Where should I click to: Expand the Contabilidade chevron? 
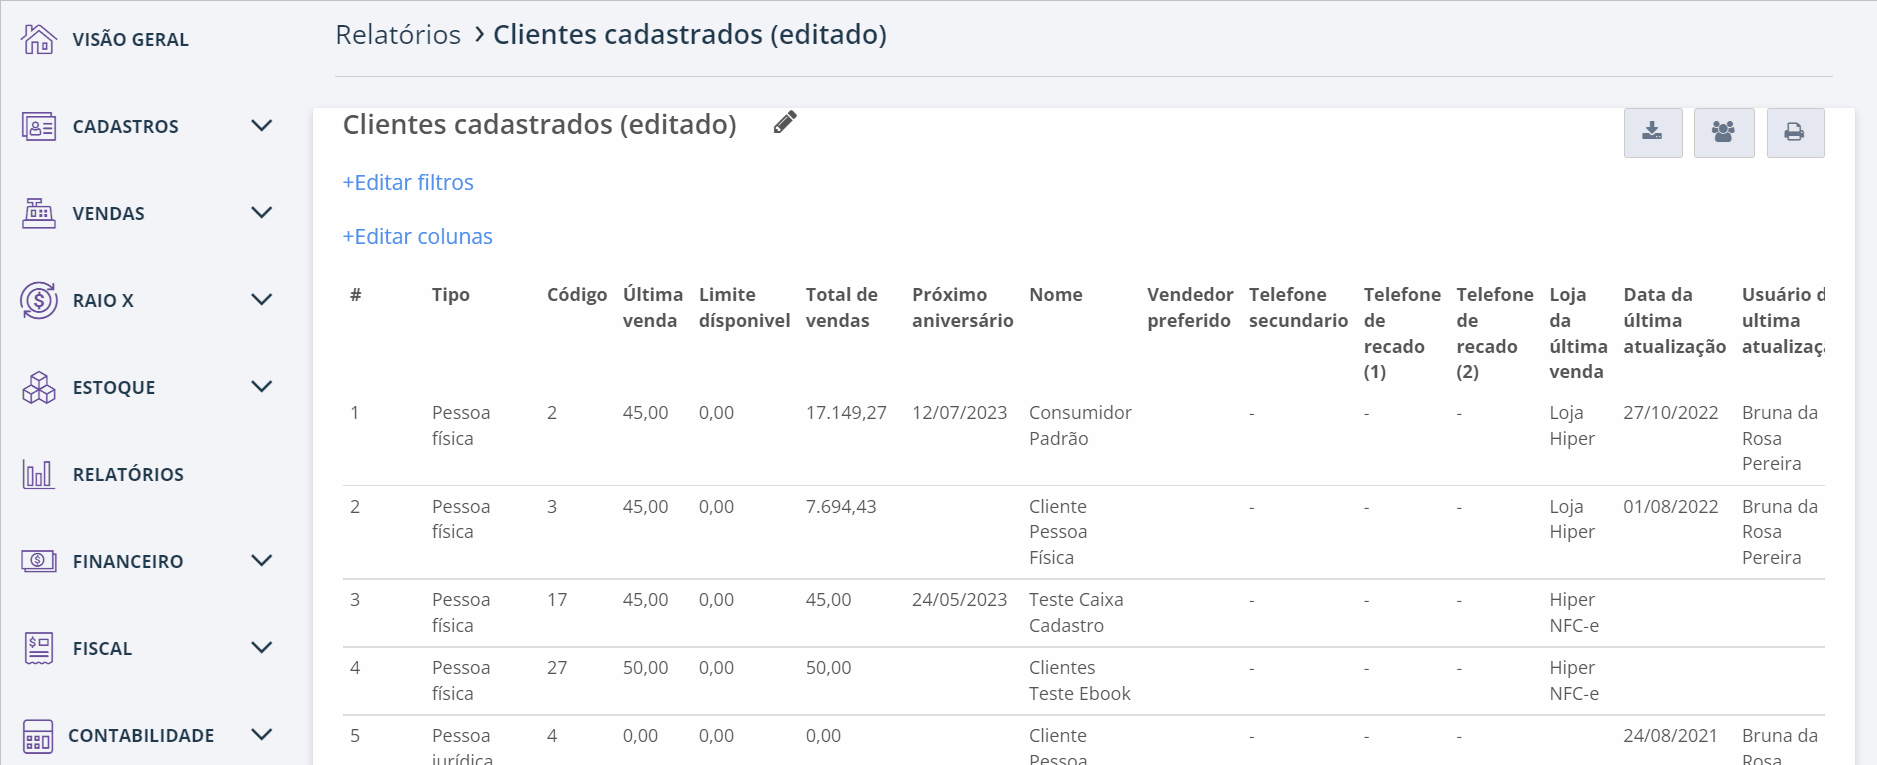262,735
